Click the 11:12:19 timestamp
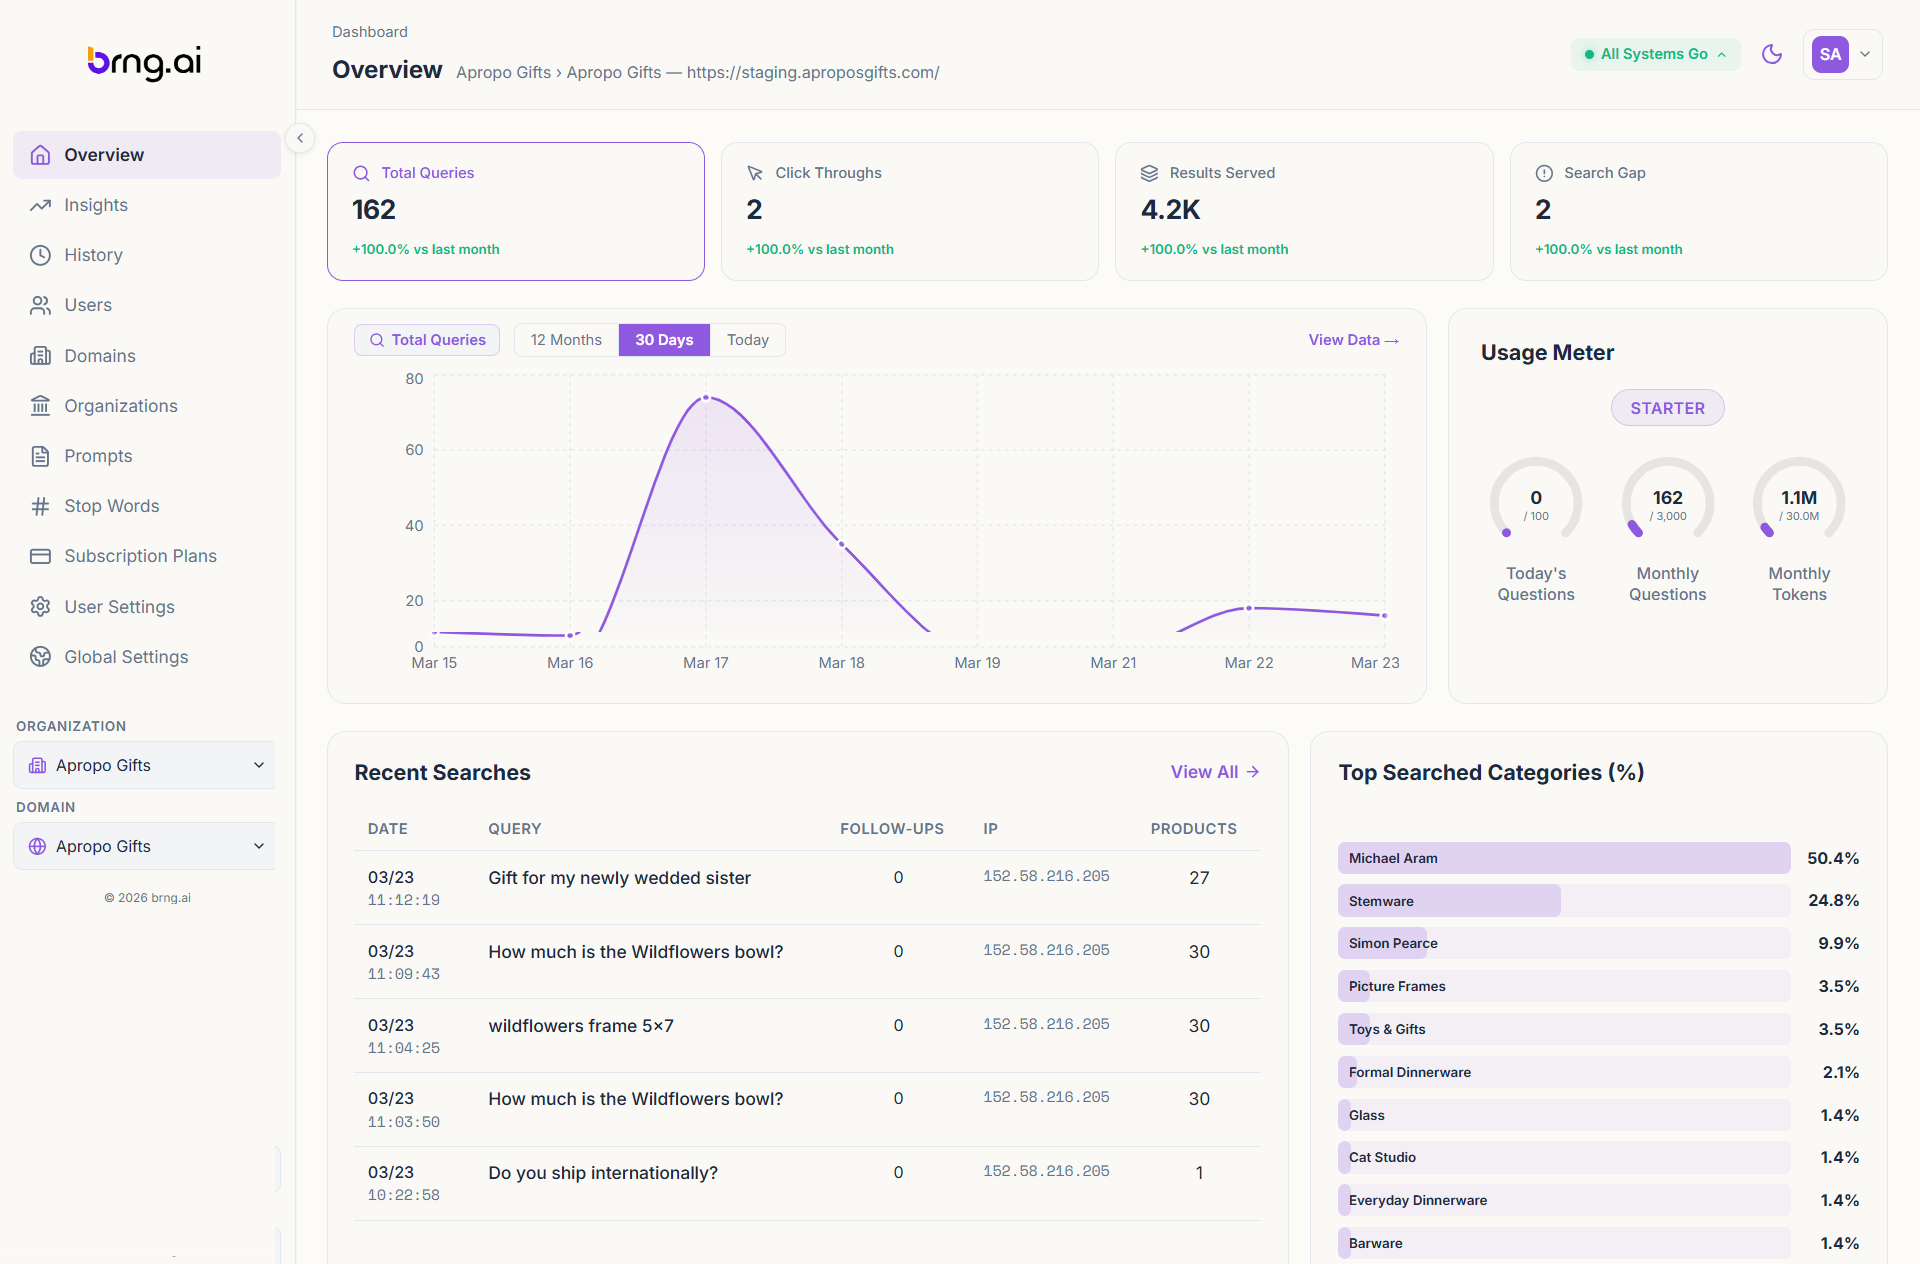 (404, 900)
